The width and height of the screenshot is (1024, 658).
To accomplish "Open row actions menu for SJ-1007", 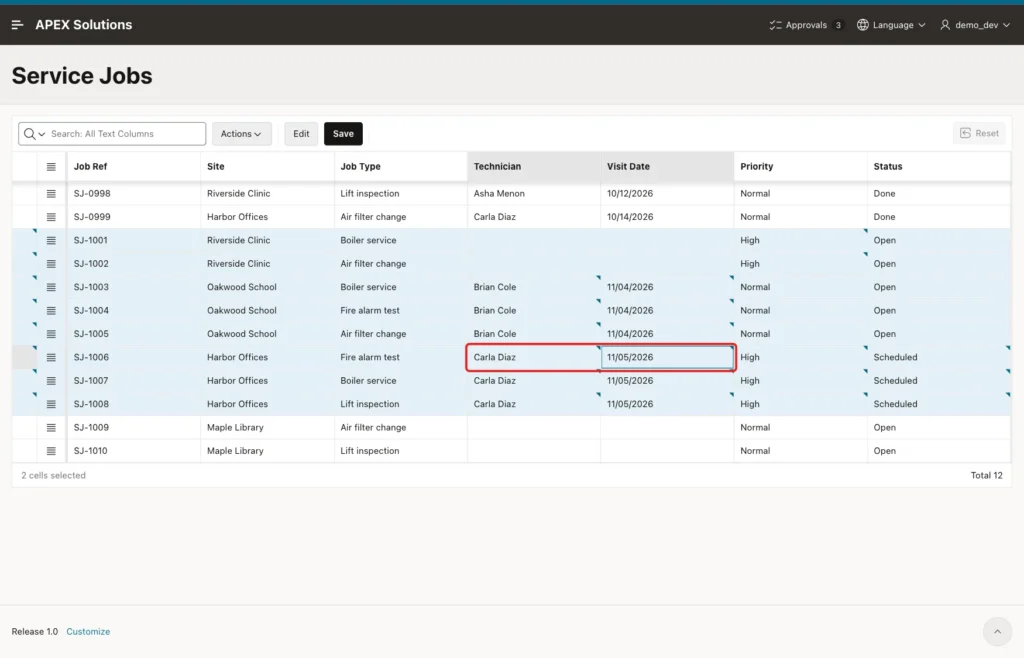I will [x=51, y=381].
